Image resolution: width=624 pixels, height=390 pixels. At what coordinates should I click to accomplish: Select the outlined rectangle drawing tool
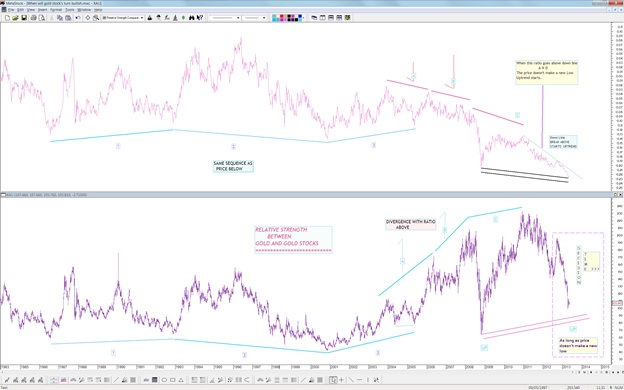(x=173, y=380)
